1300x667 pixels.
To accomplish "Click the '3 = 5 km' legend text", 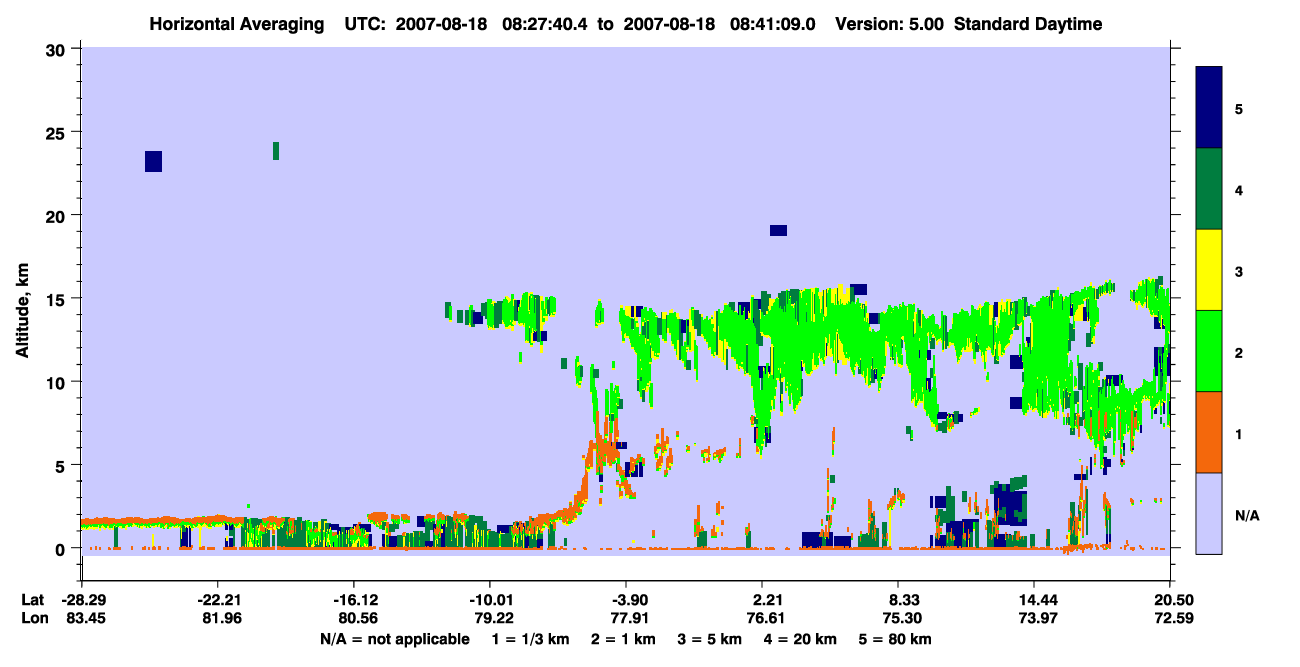I will [x=711, y=639].
